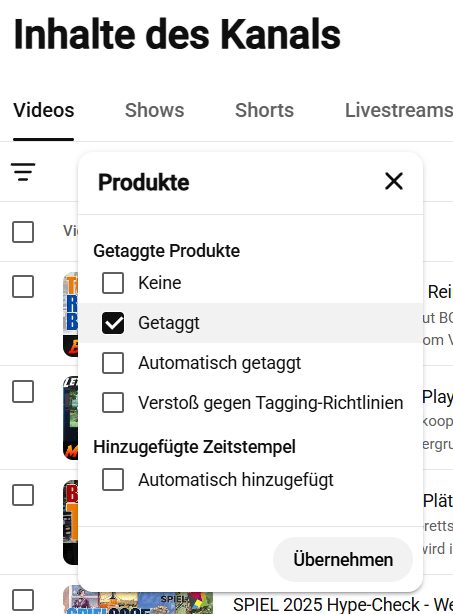
Task: Switch to the Videos tab
Action: 43,110
